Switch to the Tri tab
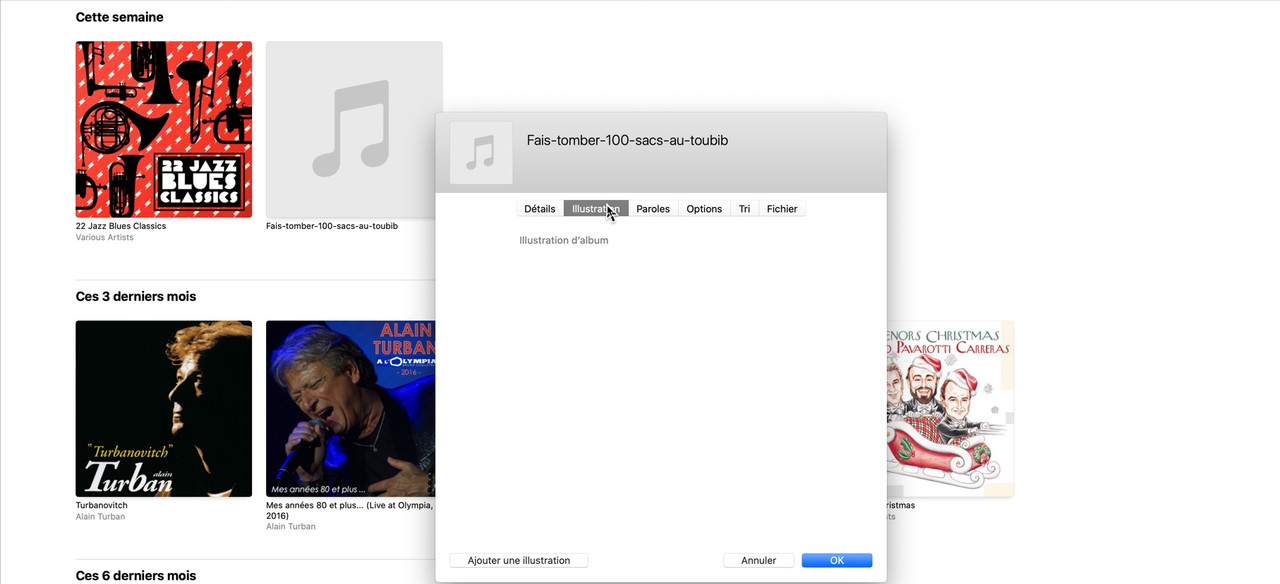 click(745, 209)
